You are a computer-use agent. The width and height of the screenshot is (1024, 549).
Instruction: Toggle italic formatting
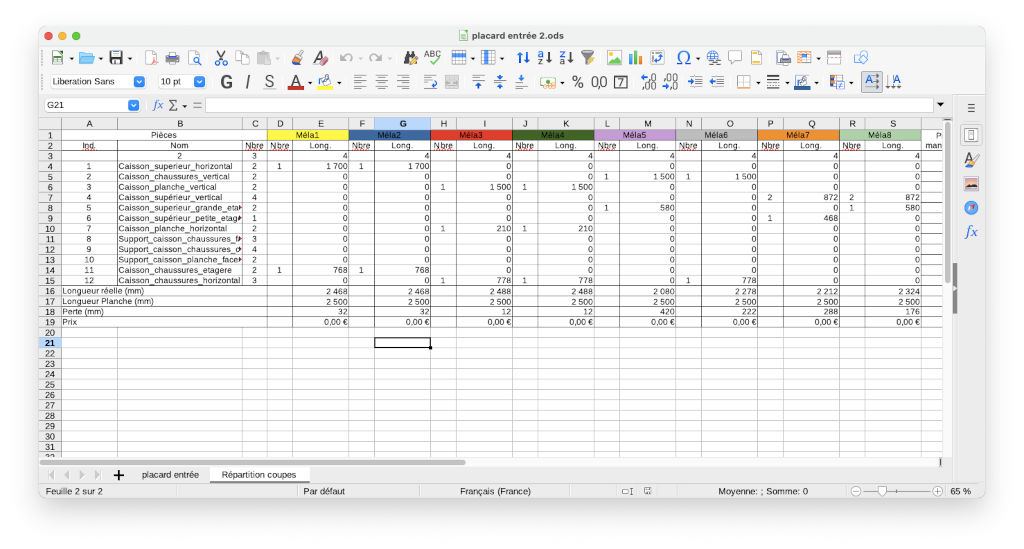(x=248, y=82)
